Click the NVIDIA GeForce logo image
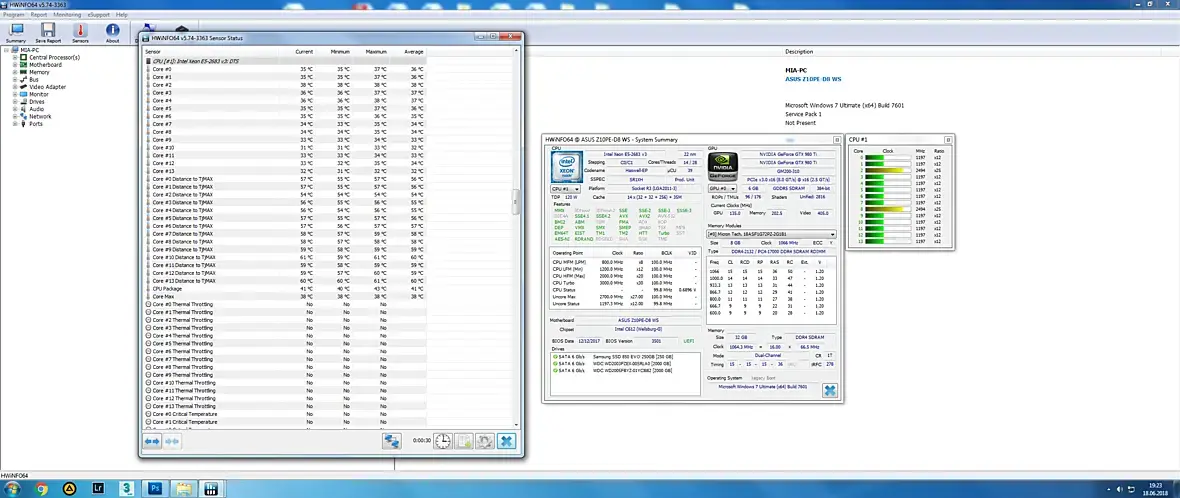 (x=723, y=167)
